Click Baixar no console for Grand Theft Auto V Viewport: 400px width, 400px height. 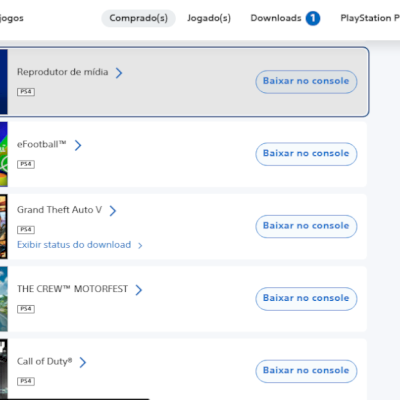pyautogui.click(x=306, y=226)
